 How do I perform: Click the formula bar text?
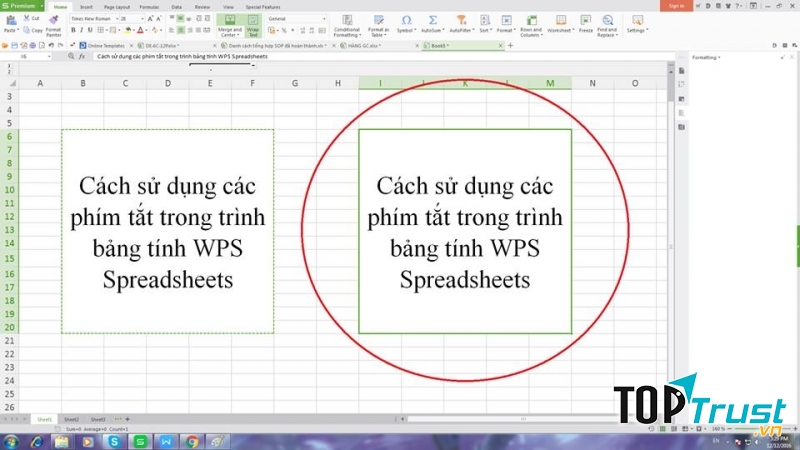click(182, 56)
